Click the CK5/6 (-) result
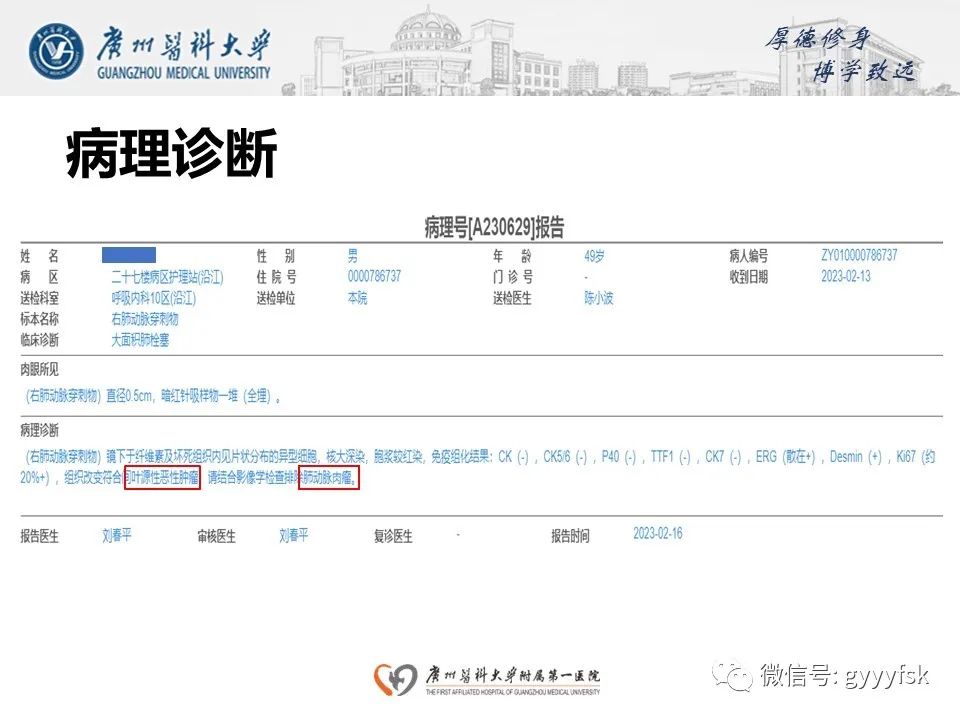Image resolution: width=960 pixels, height=720 pixels. (x=564, y=457)
